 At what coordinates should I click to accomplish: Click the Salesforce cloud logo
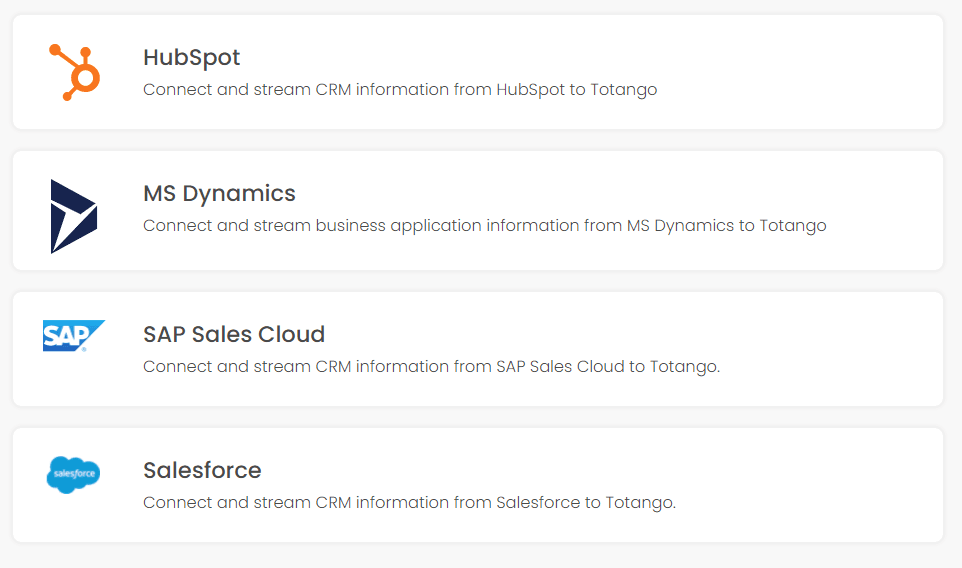[x=74, y=475]
